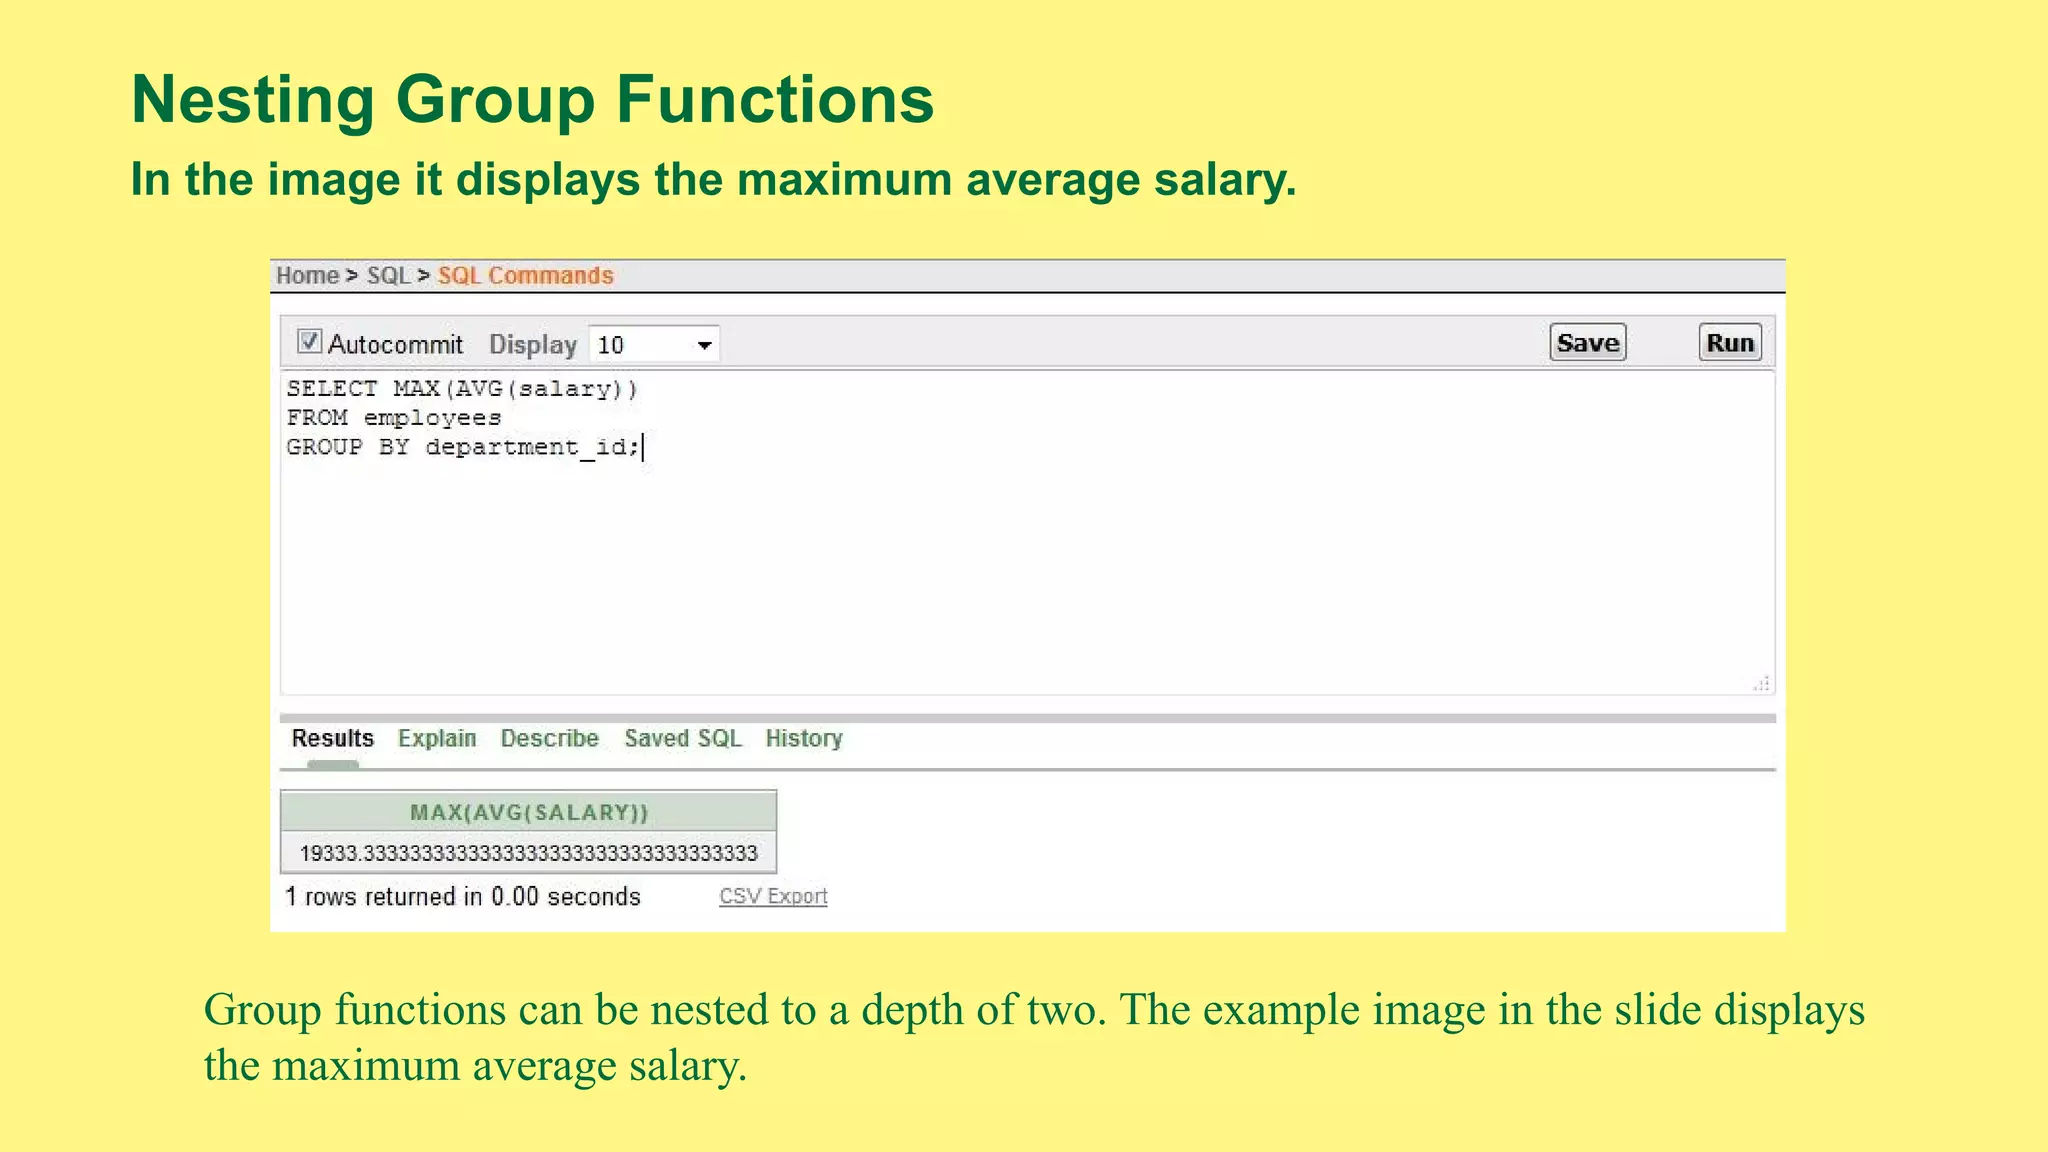Click the CSV Export link

(773, 897)
